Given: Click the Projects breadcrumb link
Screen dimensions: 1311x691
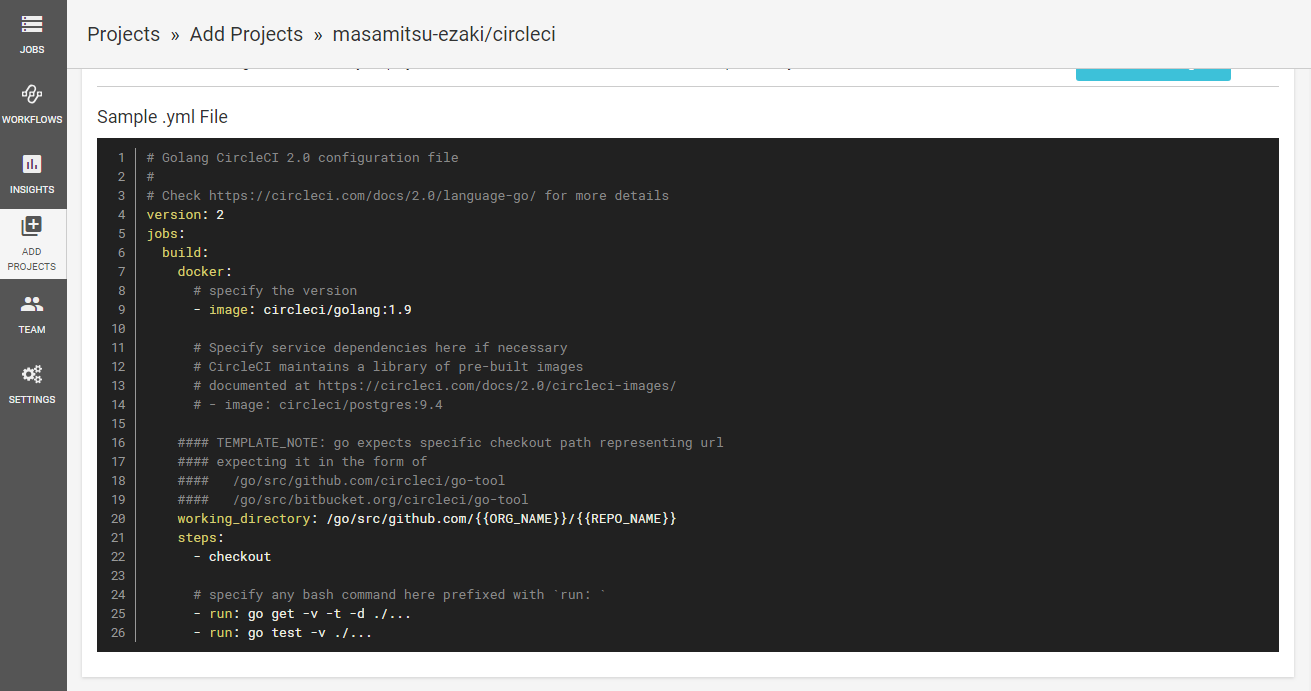Looking at the screenshot, I should (123, 34).
